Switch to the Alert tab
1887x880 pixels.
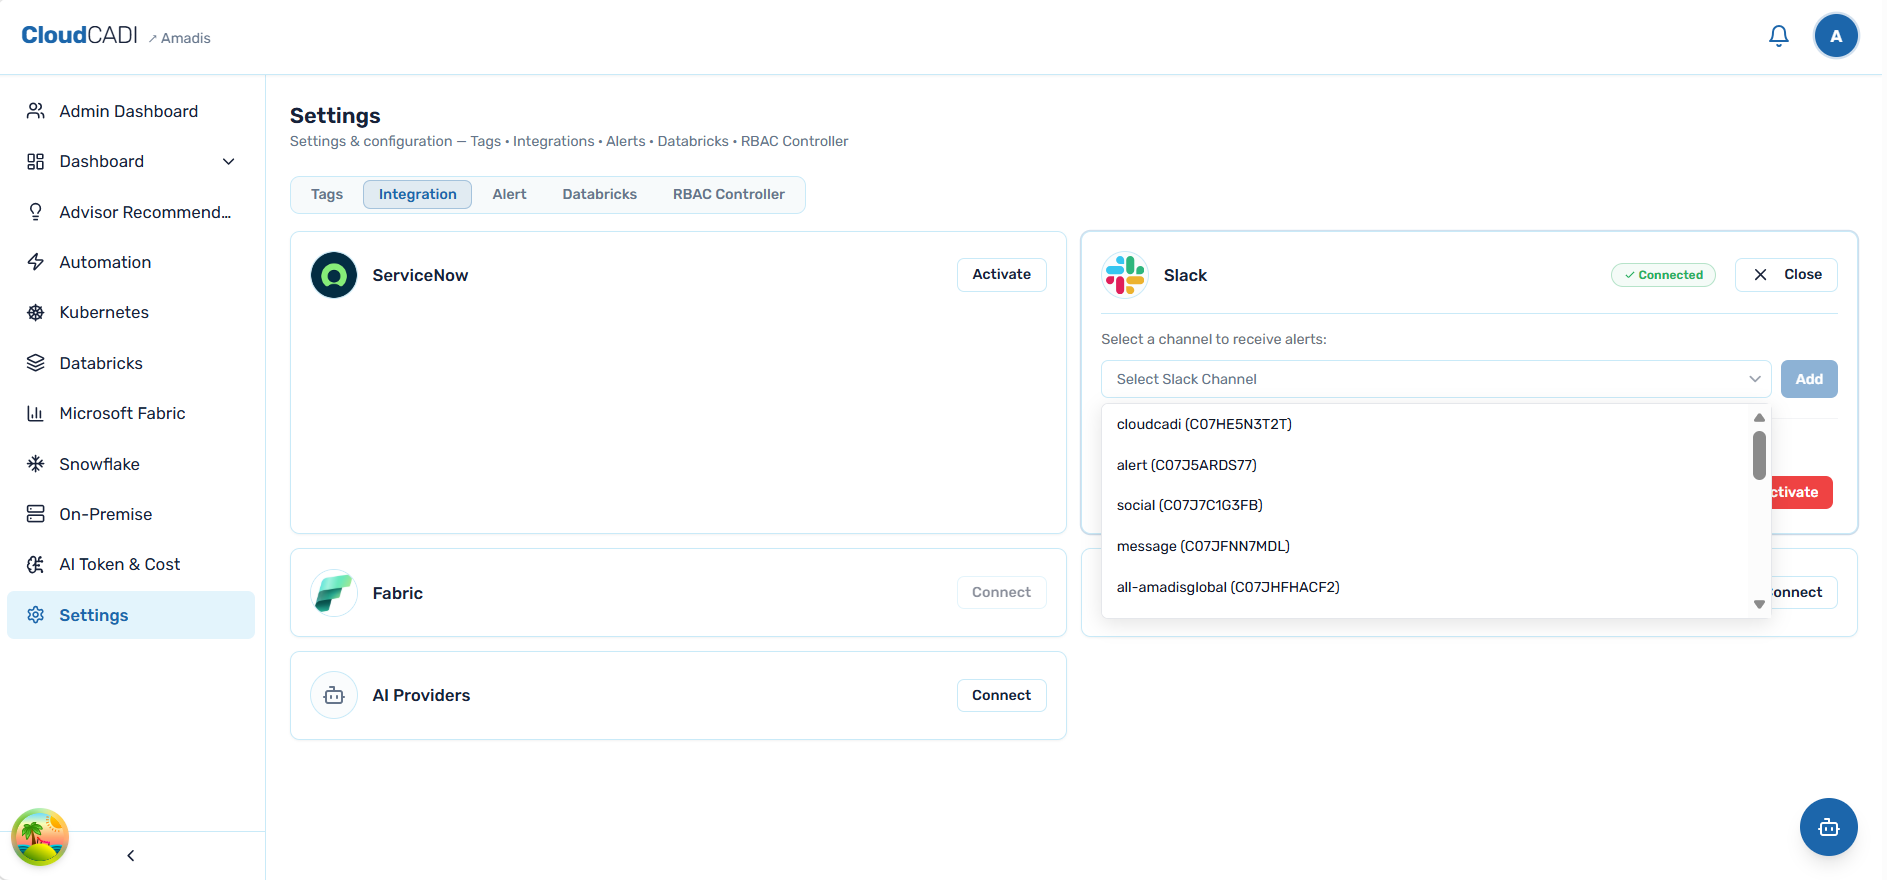509,194
